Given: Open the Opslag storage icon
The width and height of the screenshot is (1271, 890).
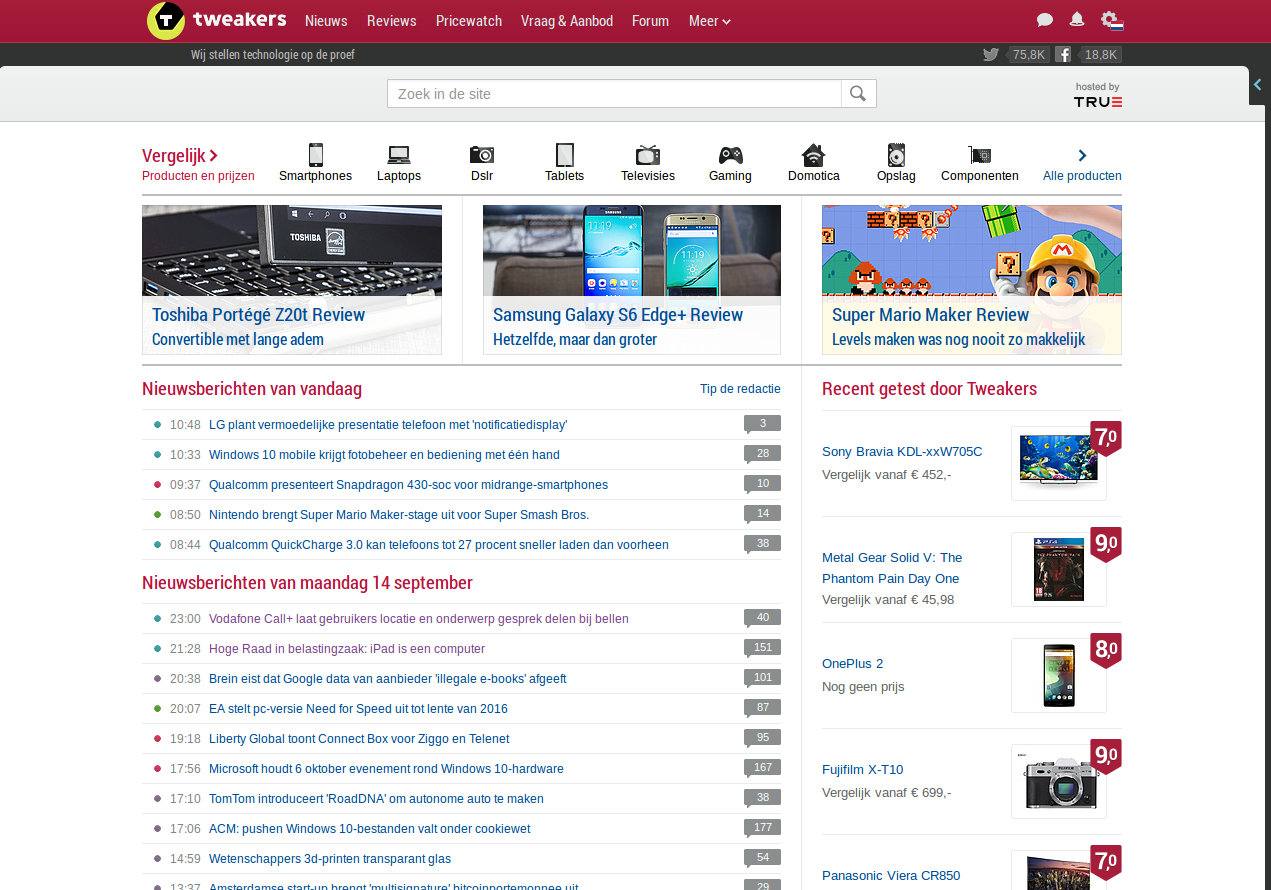Looking at the screenshot, I should click(895, 156).
